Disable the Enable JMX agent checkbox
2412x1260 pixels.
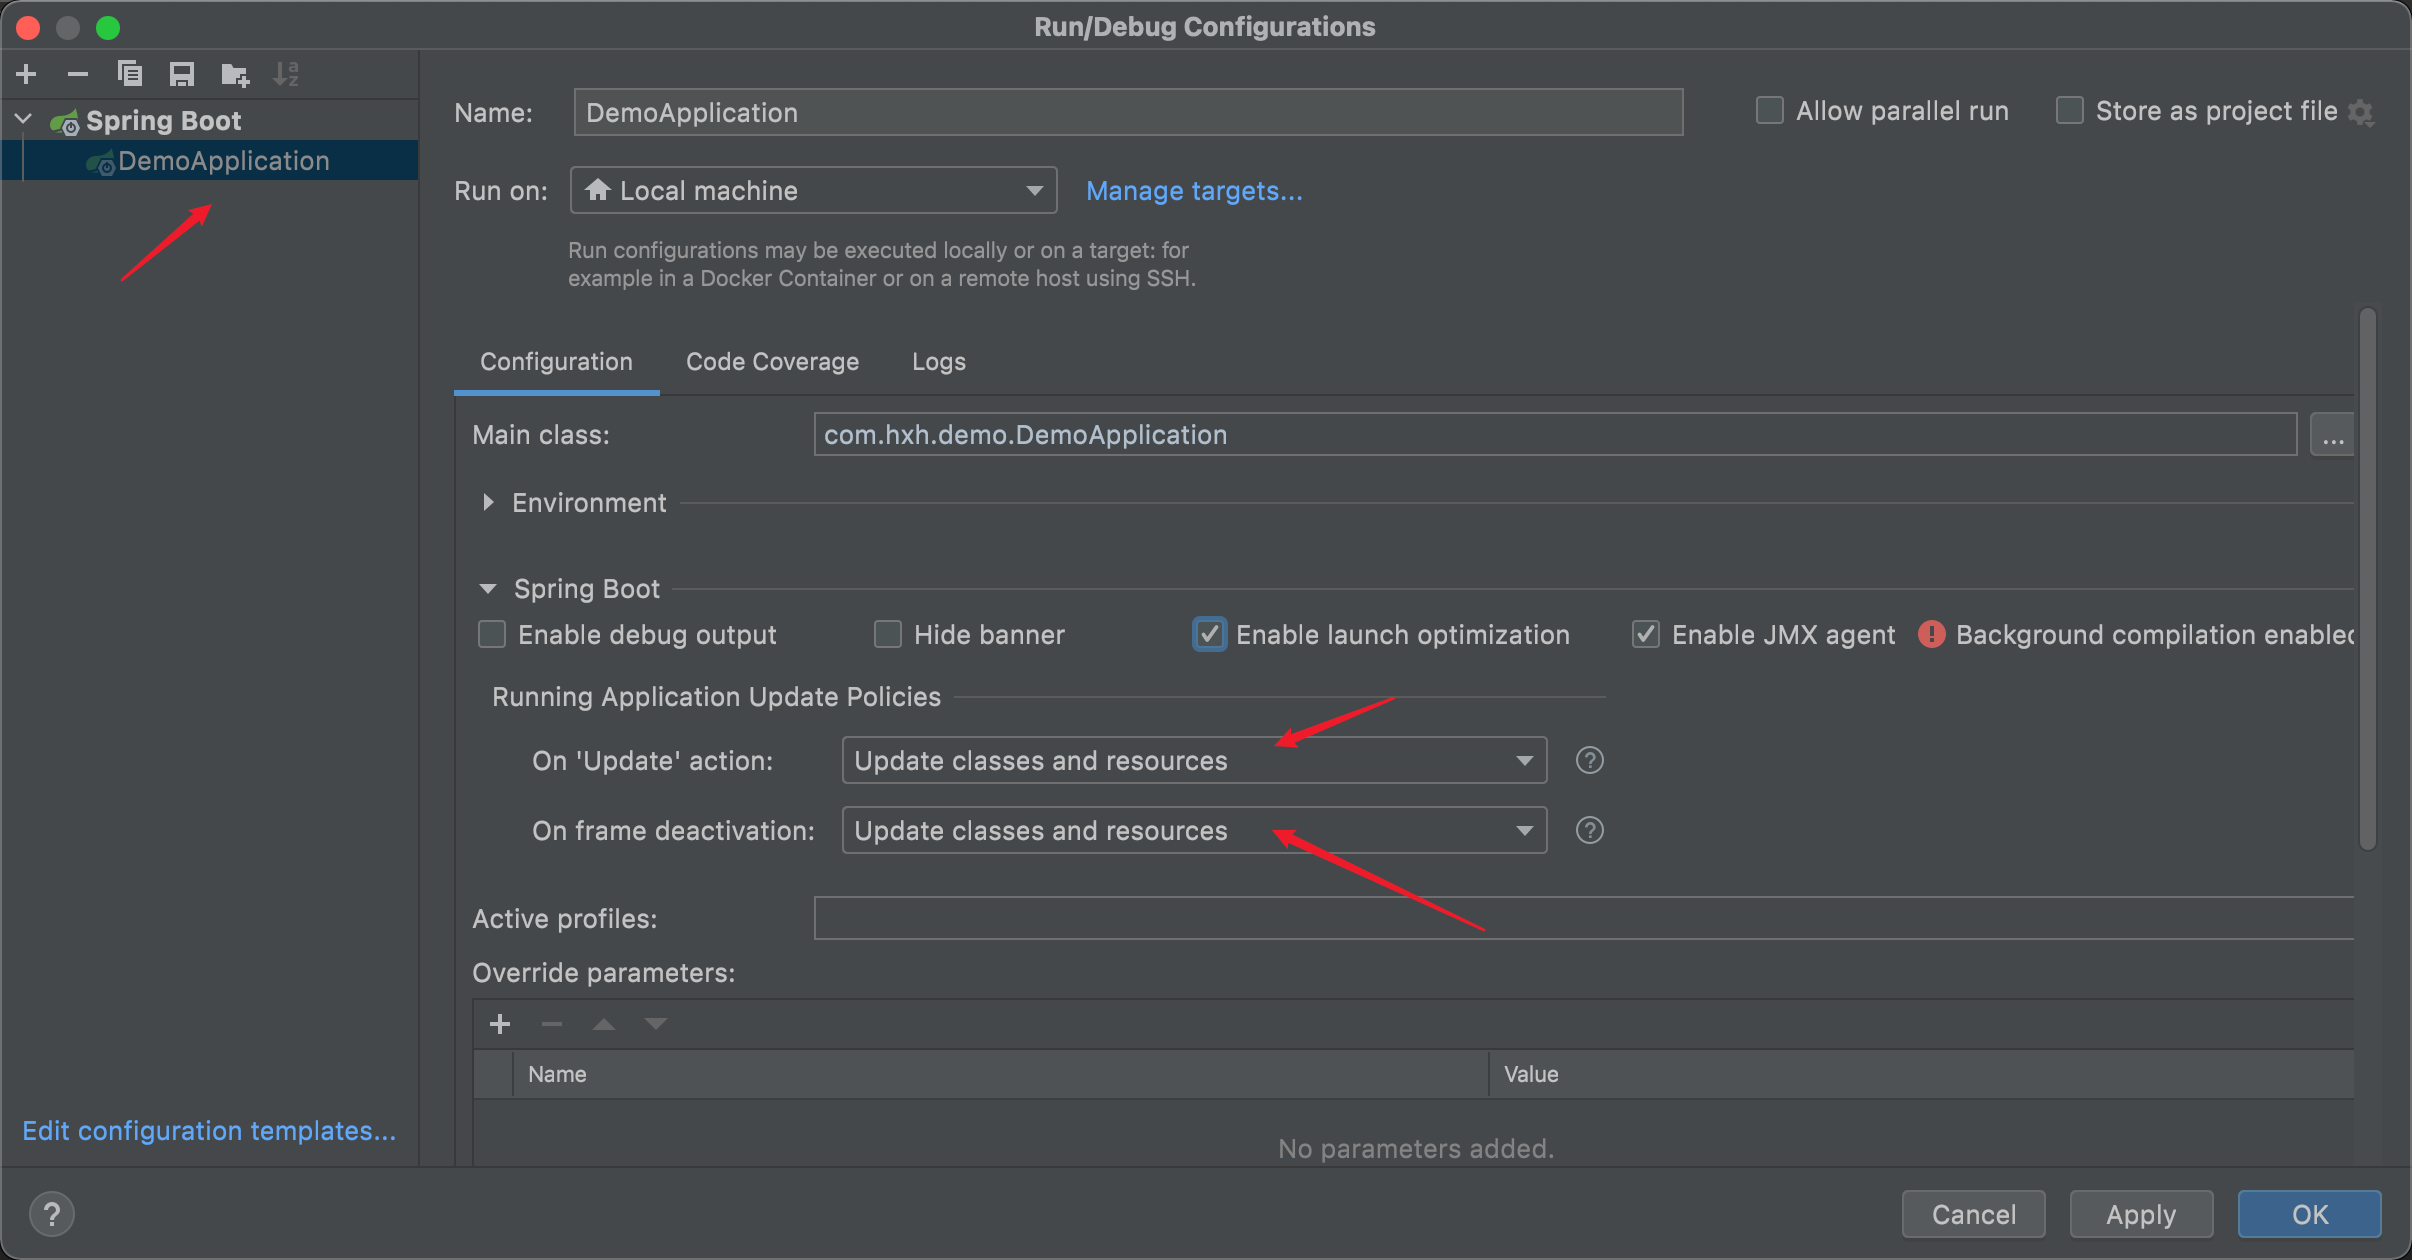[x=1645, y=634]
